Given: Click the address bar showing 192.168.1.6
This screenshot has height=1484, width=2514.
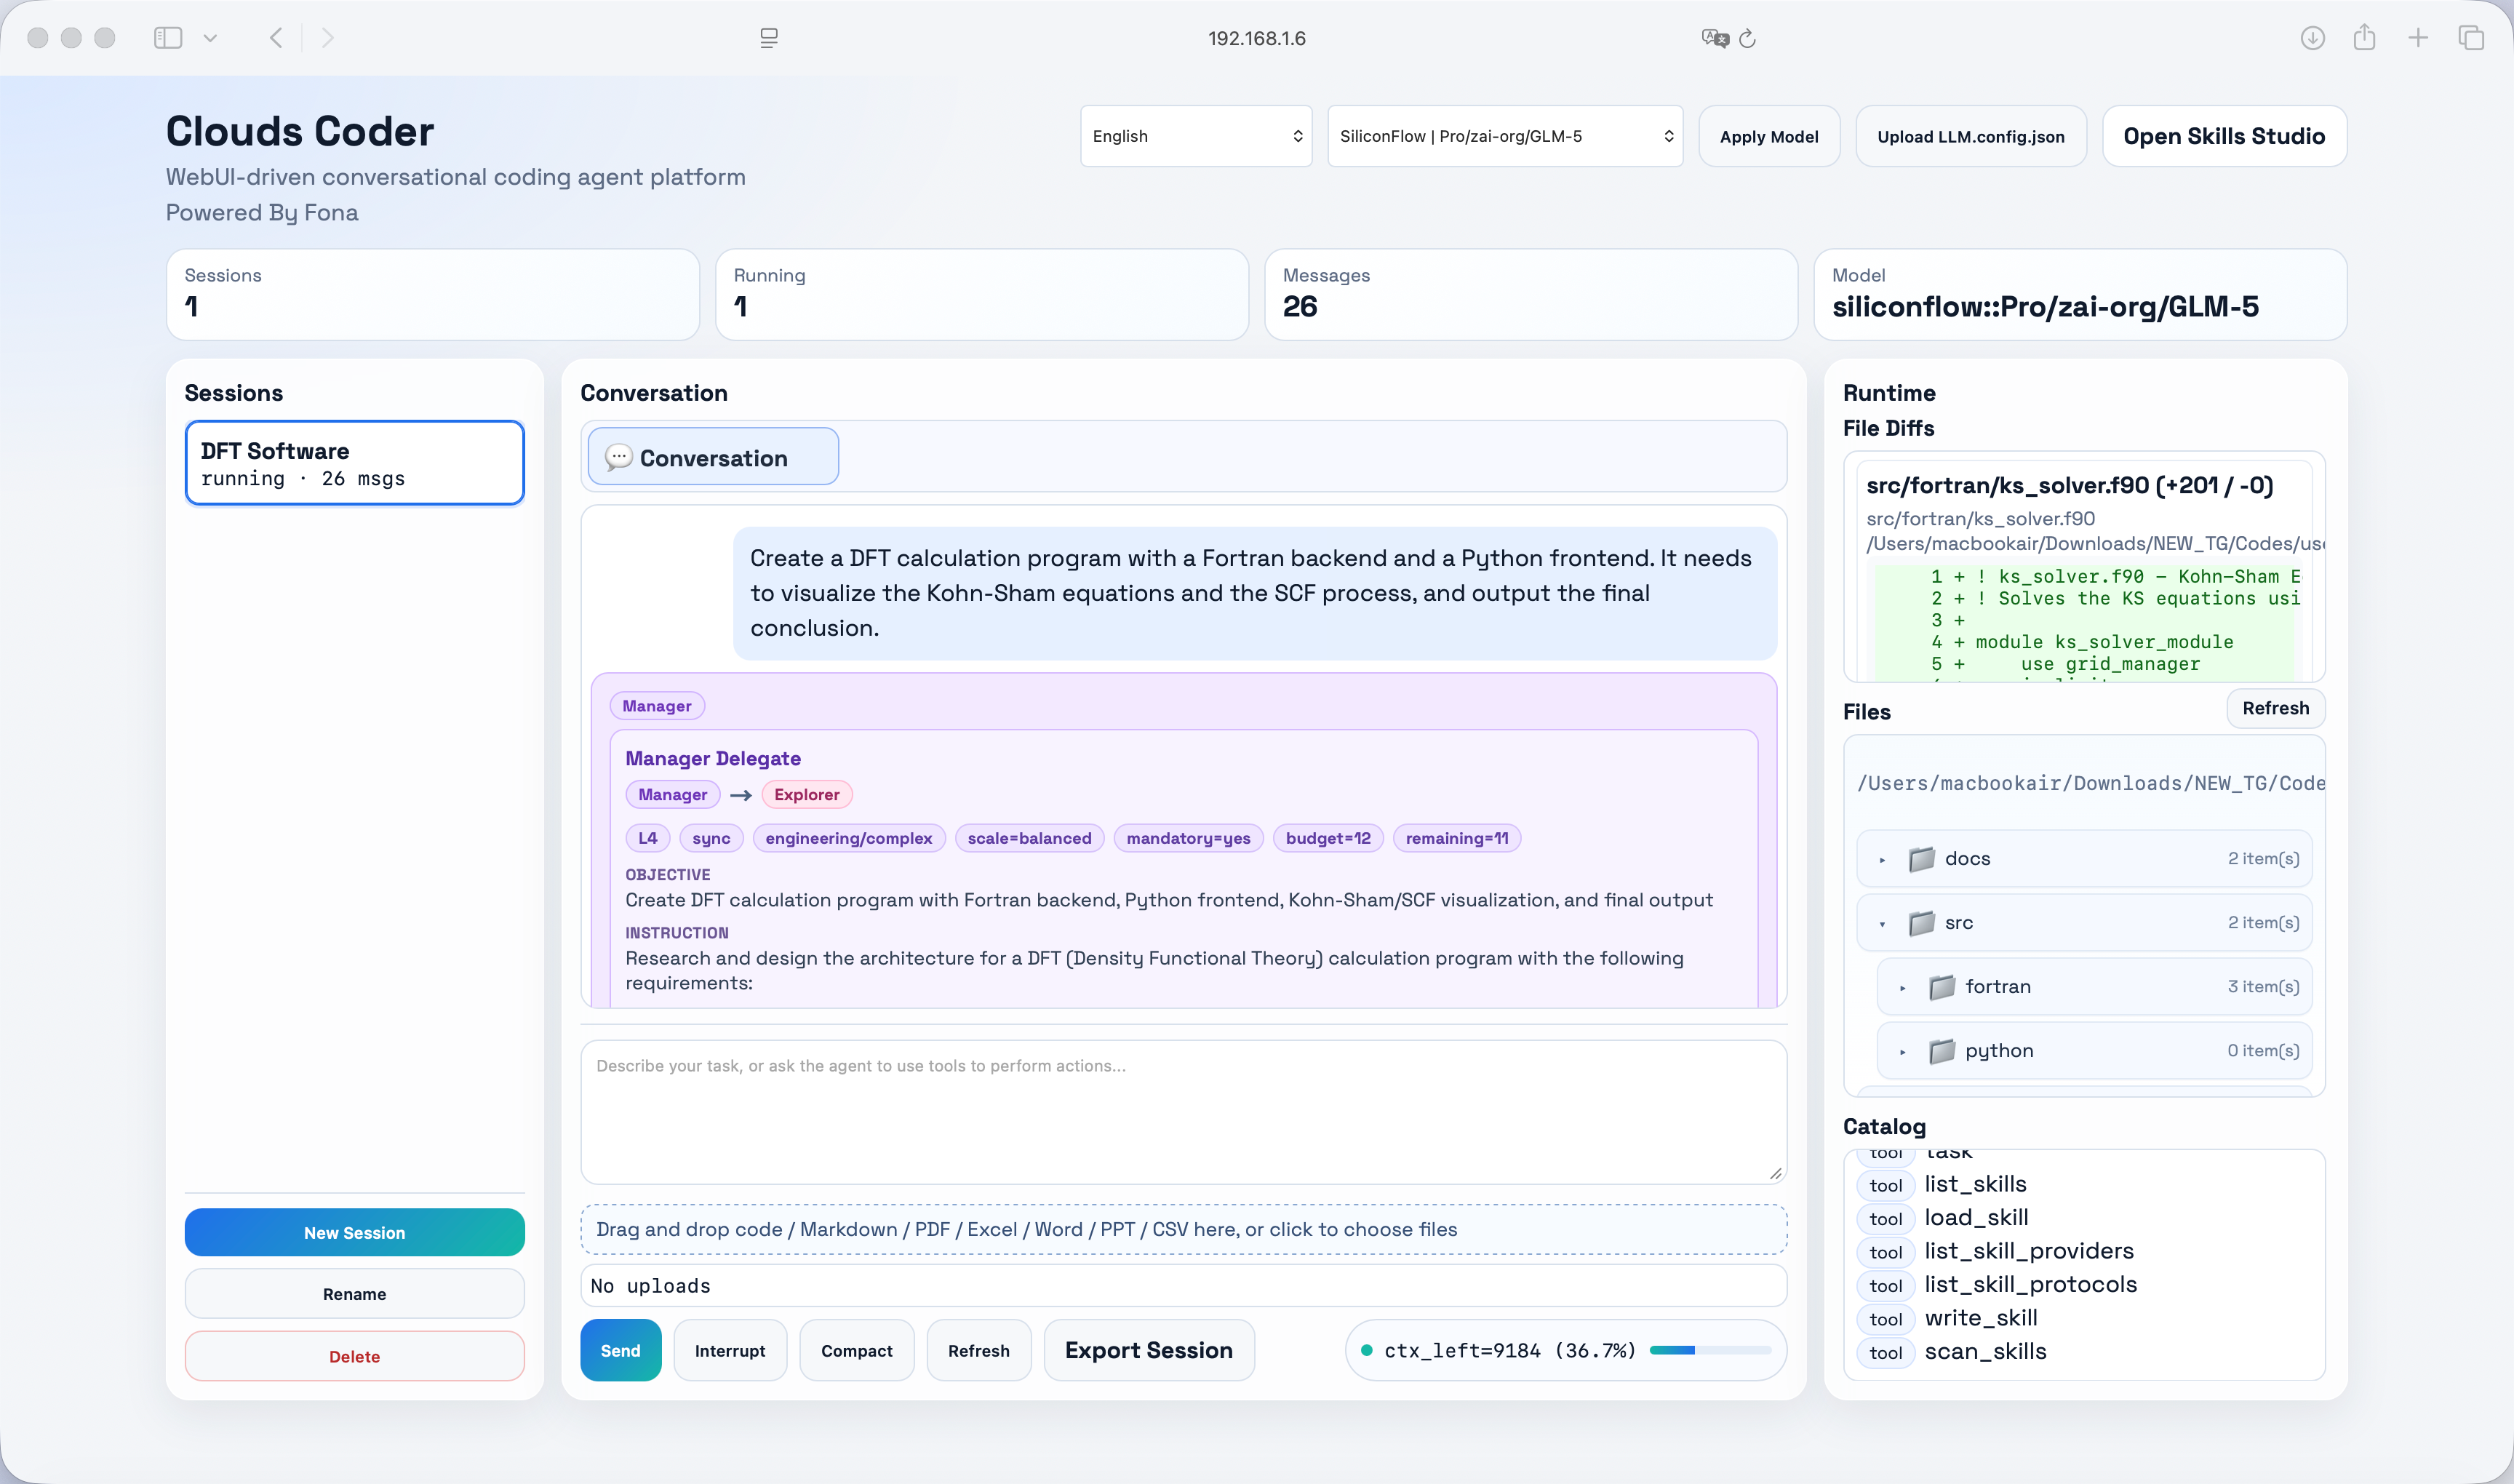Looking at the screenshot, I should (1256, 38).
